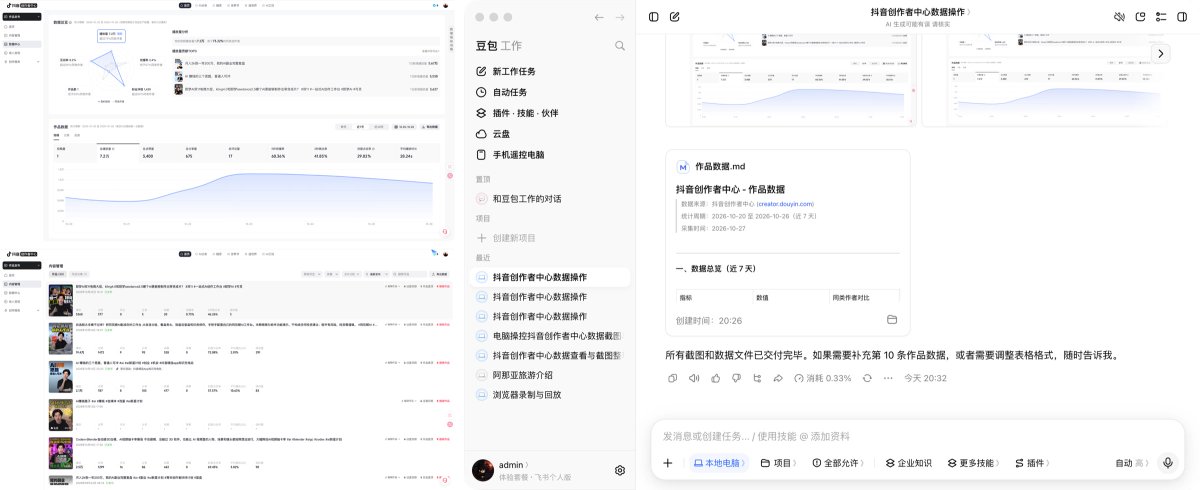This screenshot has width=1200, height=490.
Task: Focus the message input field
Action: pos(917,436)
